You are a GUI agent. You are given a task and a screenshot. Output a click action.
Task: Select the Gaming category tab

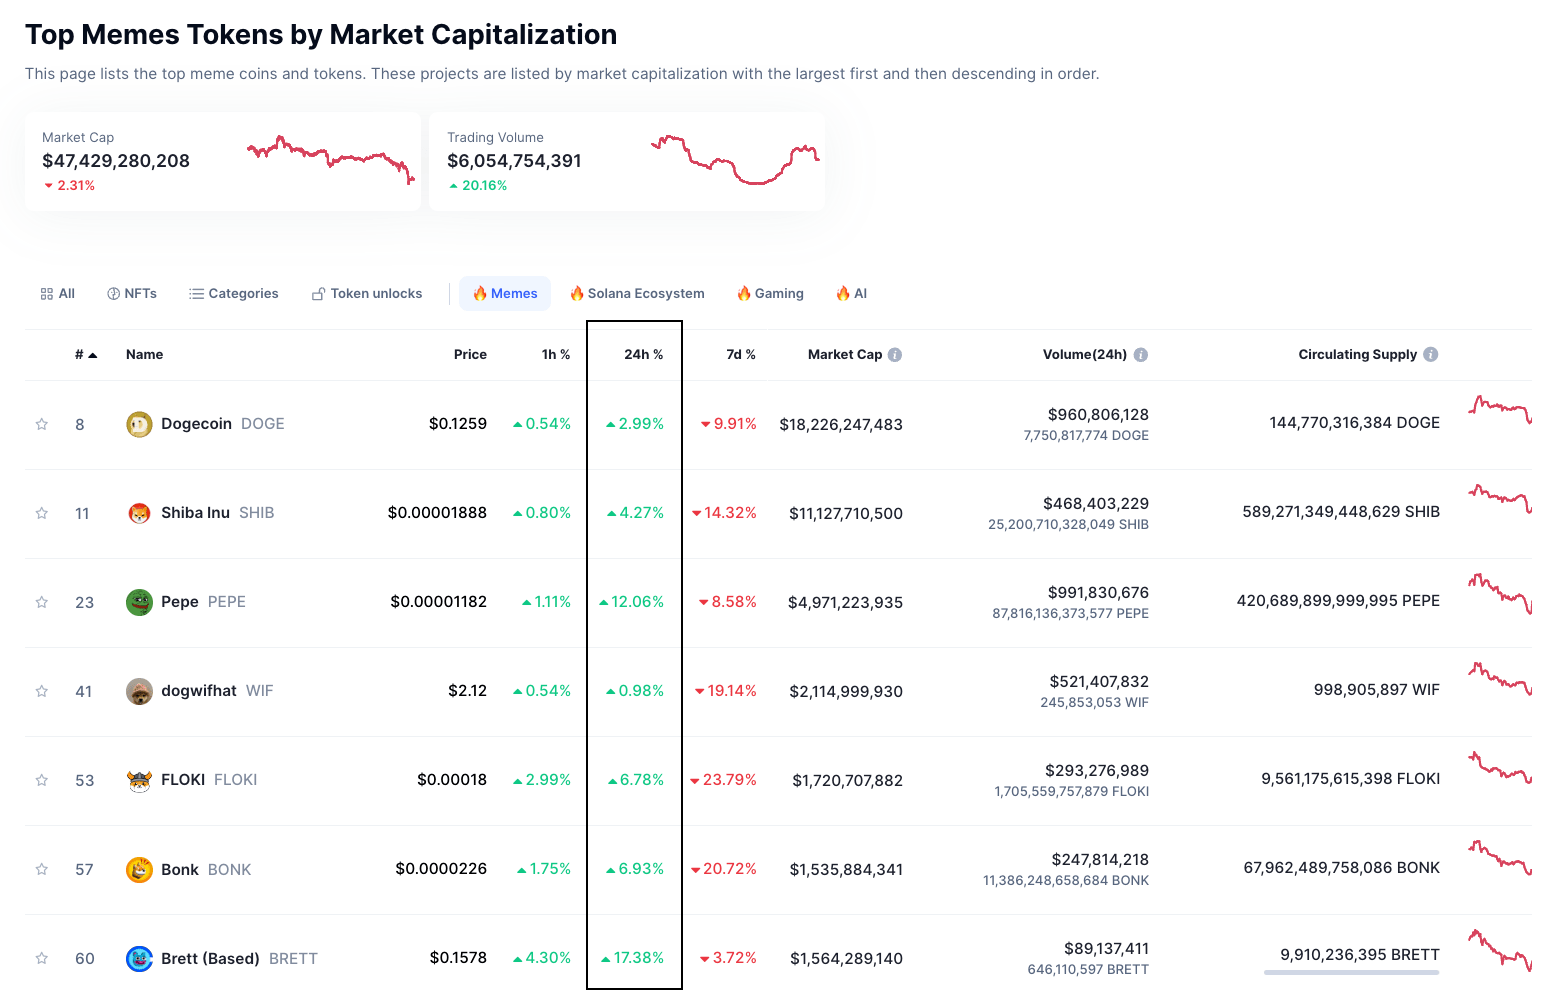[x=770, y=294]
